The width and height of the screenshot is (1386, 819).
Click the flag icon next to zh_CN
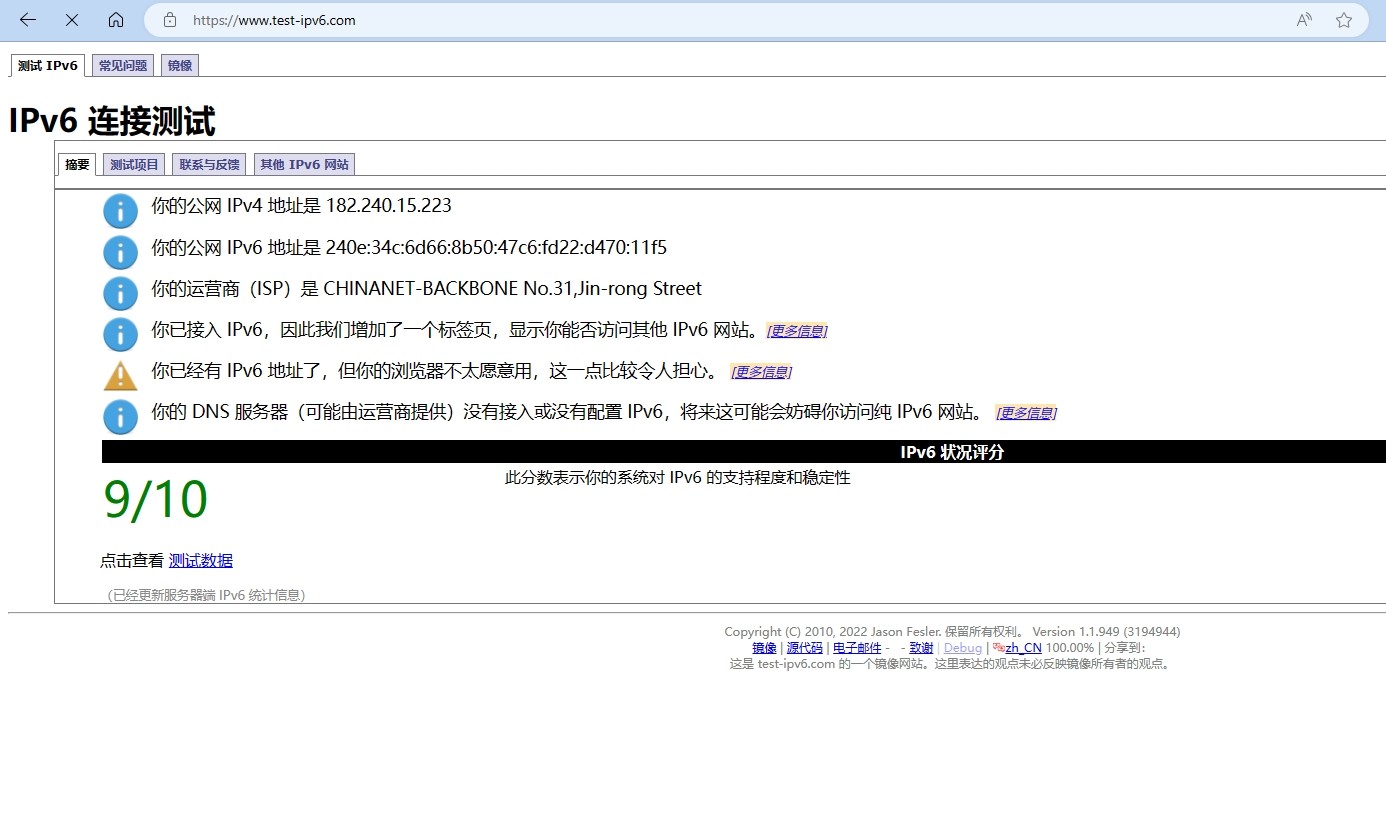tap(998, 647)
